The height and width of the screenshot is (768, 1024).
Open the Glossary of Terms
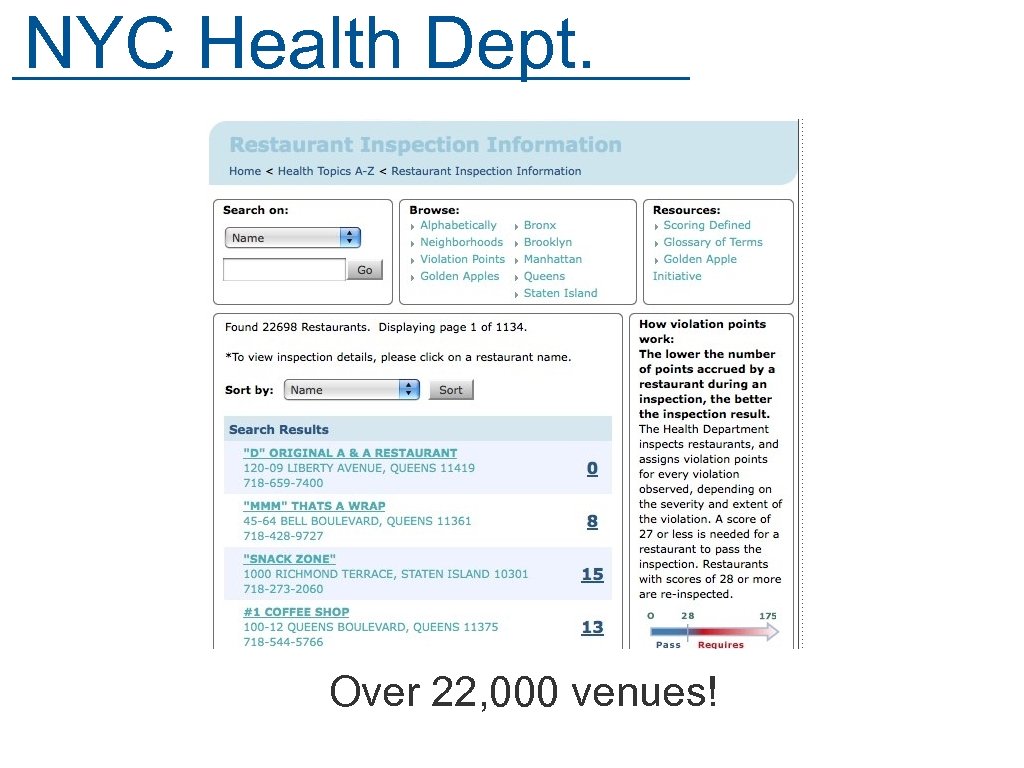pos(712,241)
